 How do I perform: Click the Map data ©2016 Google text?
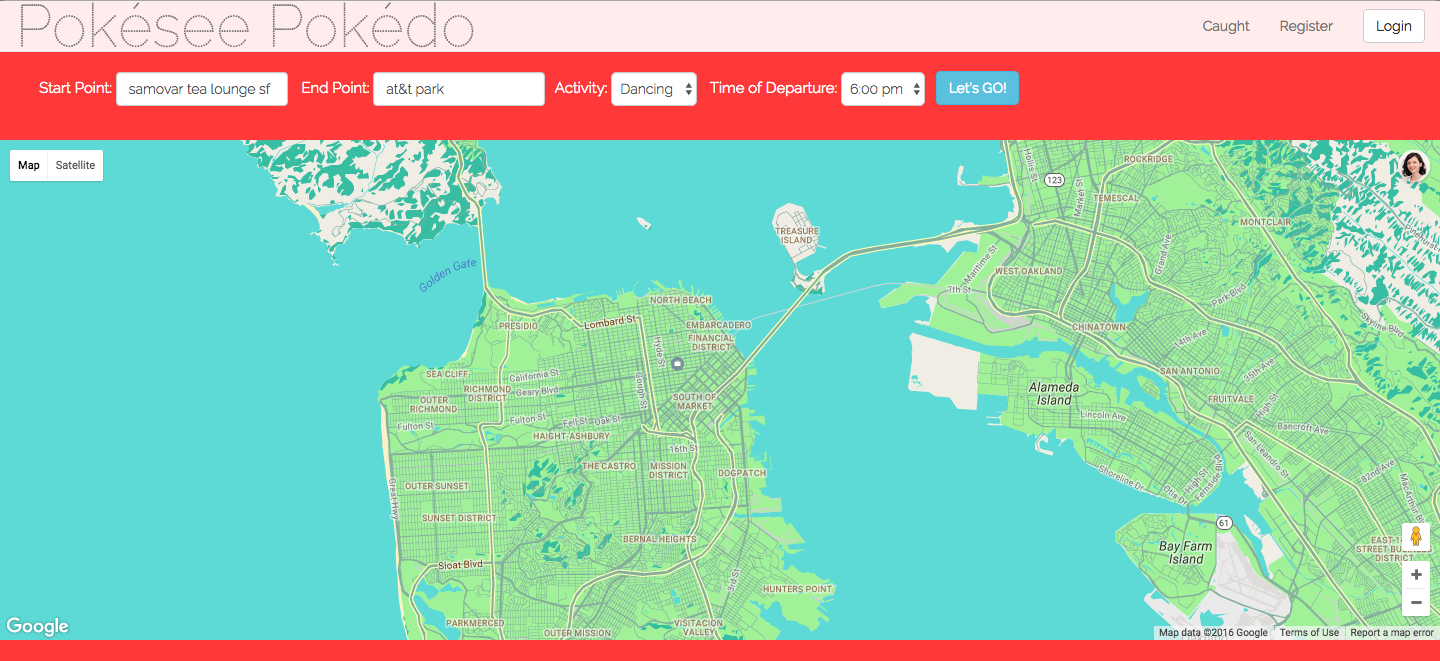pos(1213,632)
